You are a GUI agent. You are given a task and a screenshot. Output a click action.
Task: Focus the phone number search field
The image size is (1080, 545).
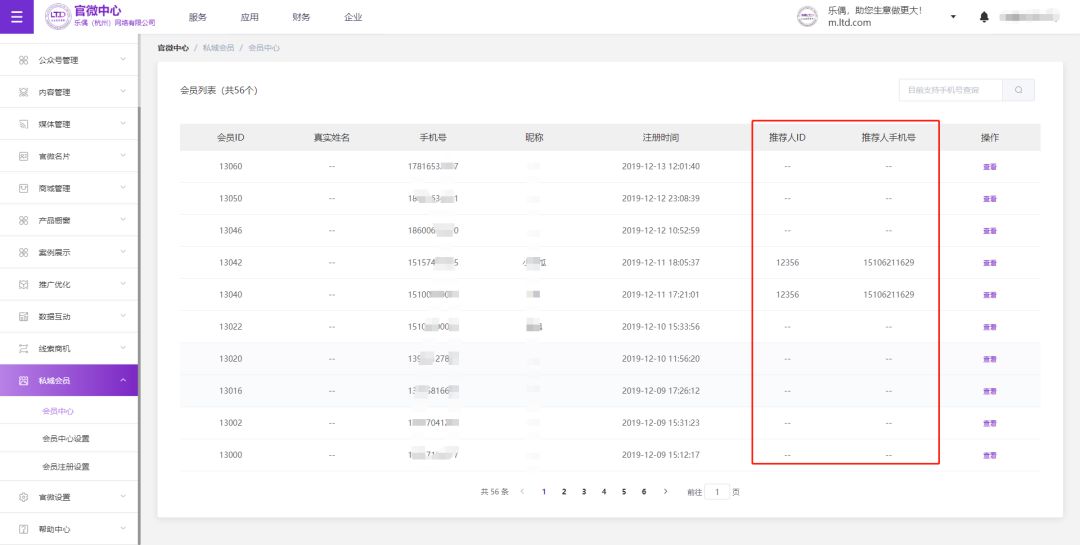coord(950,90)
